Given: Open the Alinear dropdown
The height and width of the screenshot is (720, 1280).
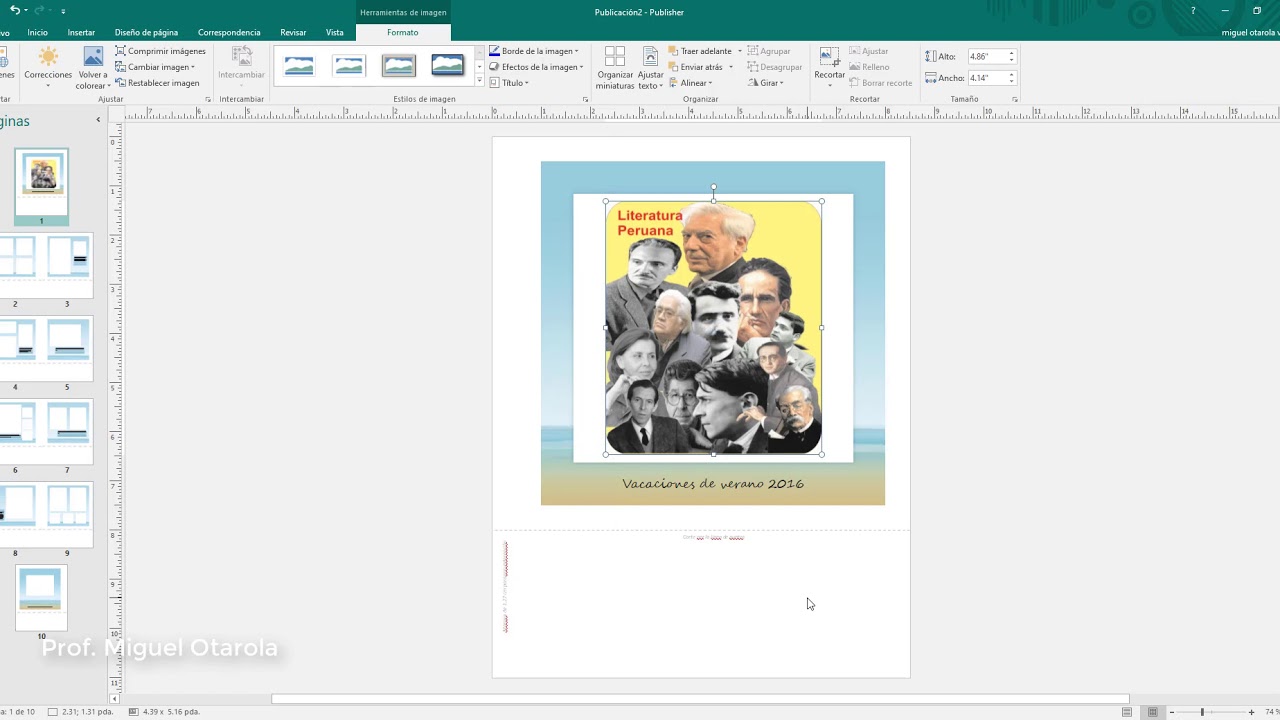Looking at the screenshot, I should tap(690, 83).
